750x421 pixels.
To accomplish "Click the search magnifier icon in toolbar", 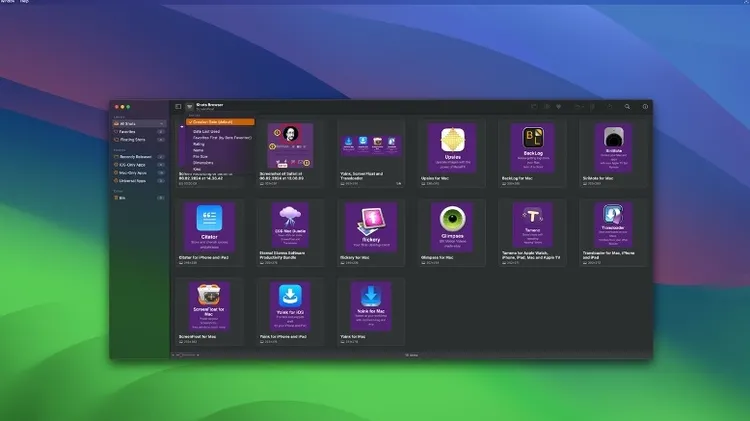I will (x=627, y=106).
